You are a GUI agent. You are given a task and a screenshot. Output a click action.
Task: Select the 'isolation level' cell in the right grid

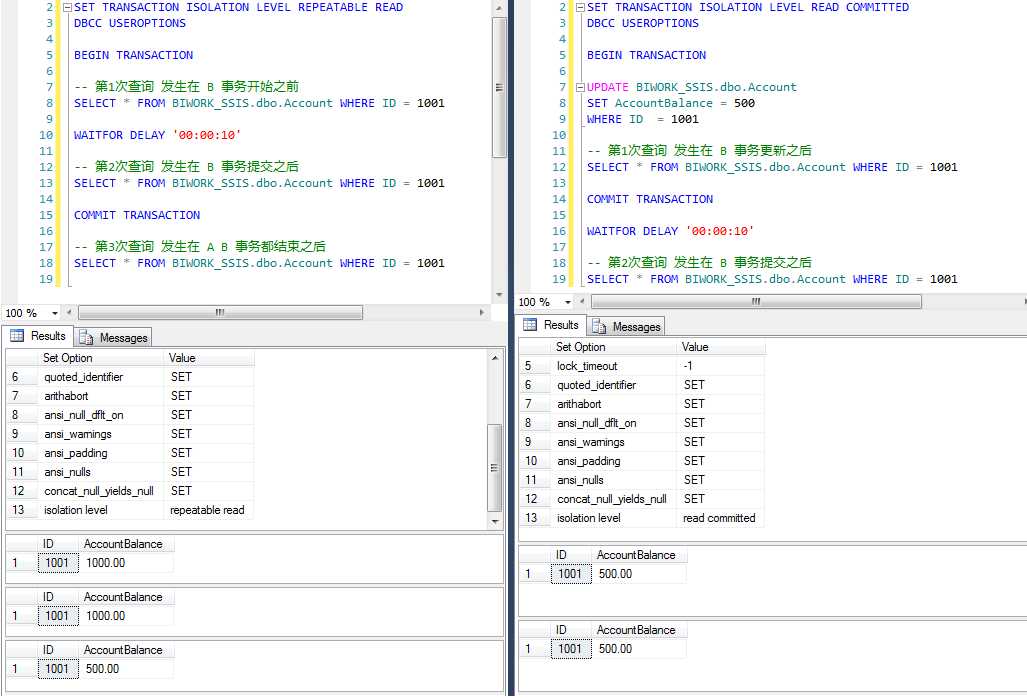coord(613,518)
